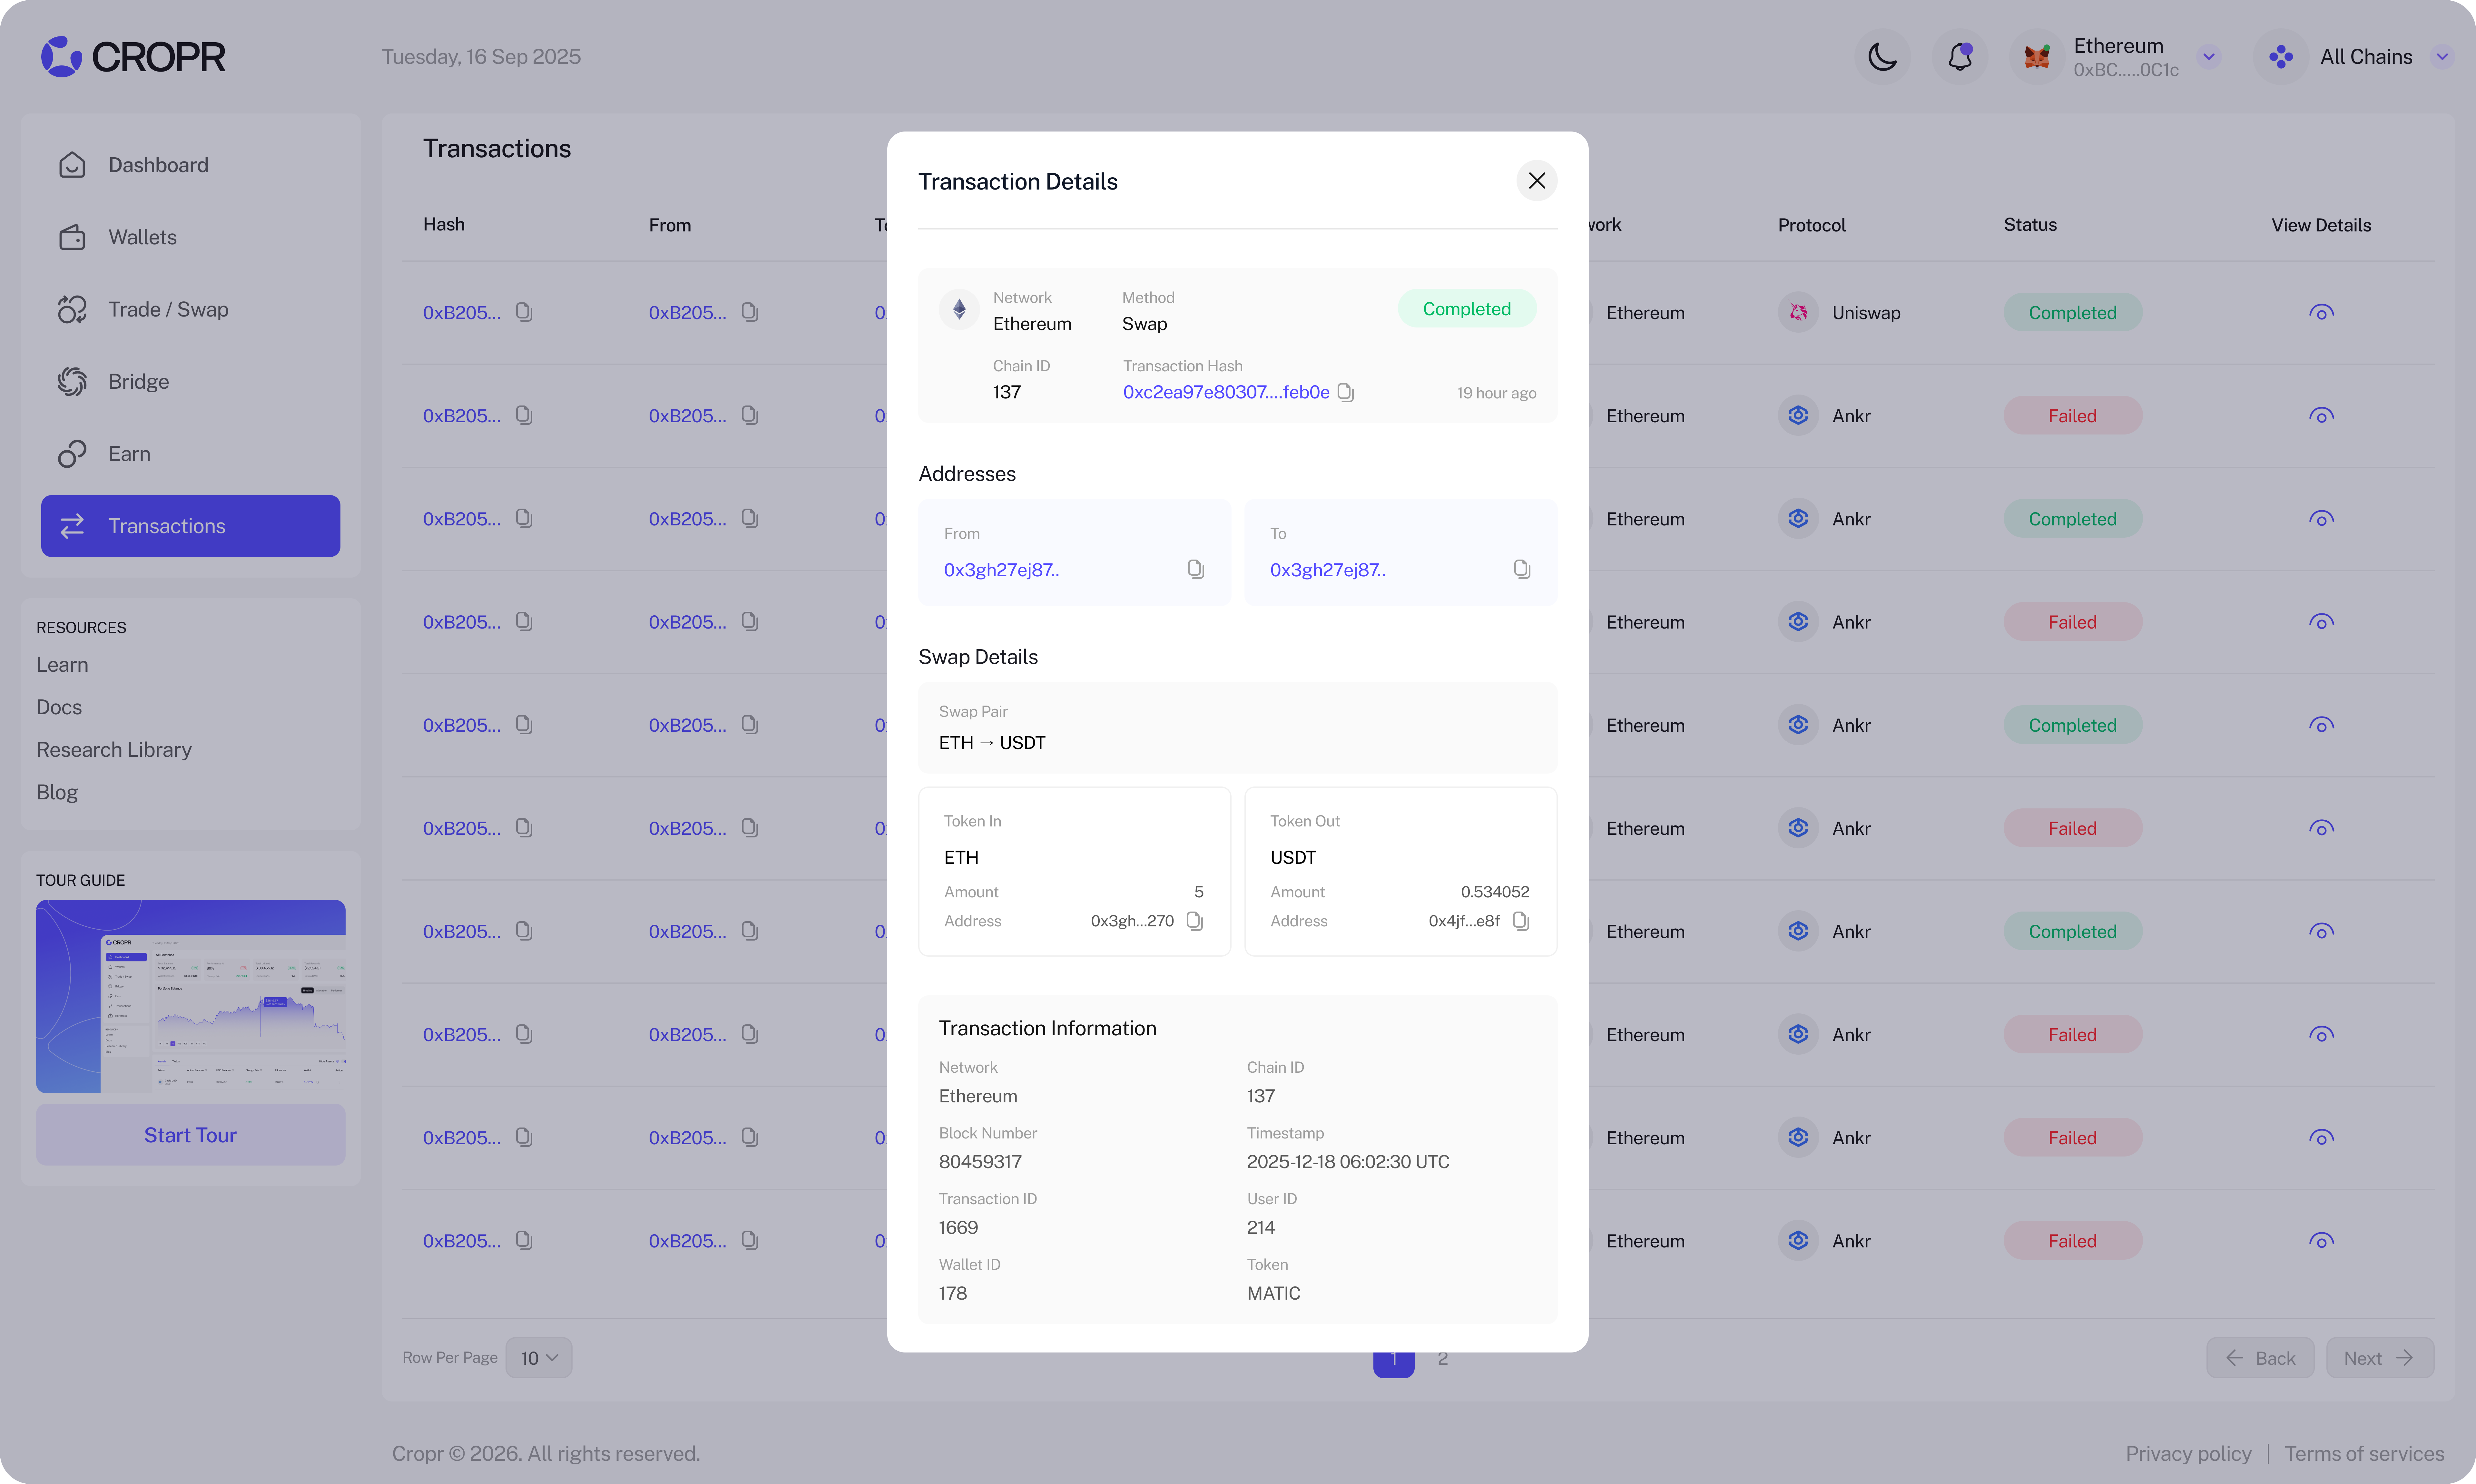Open notifications bell
Image resolution: width=2476 pixels, height=1484 pixels.
(x=1960, y=57)
